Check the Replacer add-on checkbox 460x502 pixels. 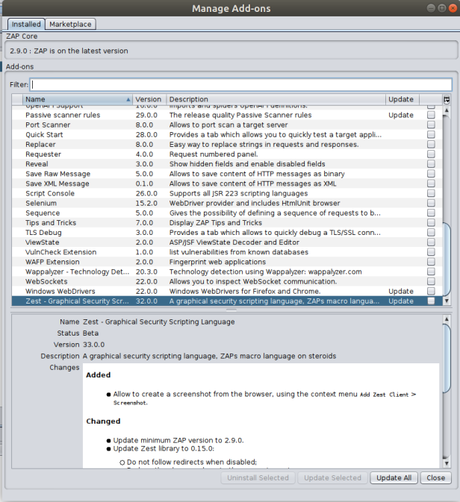tap(431, 144)
